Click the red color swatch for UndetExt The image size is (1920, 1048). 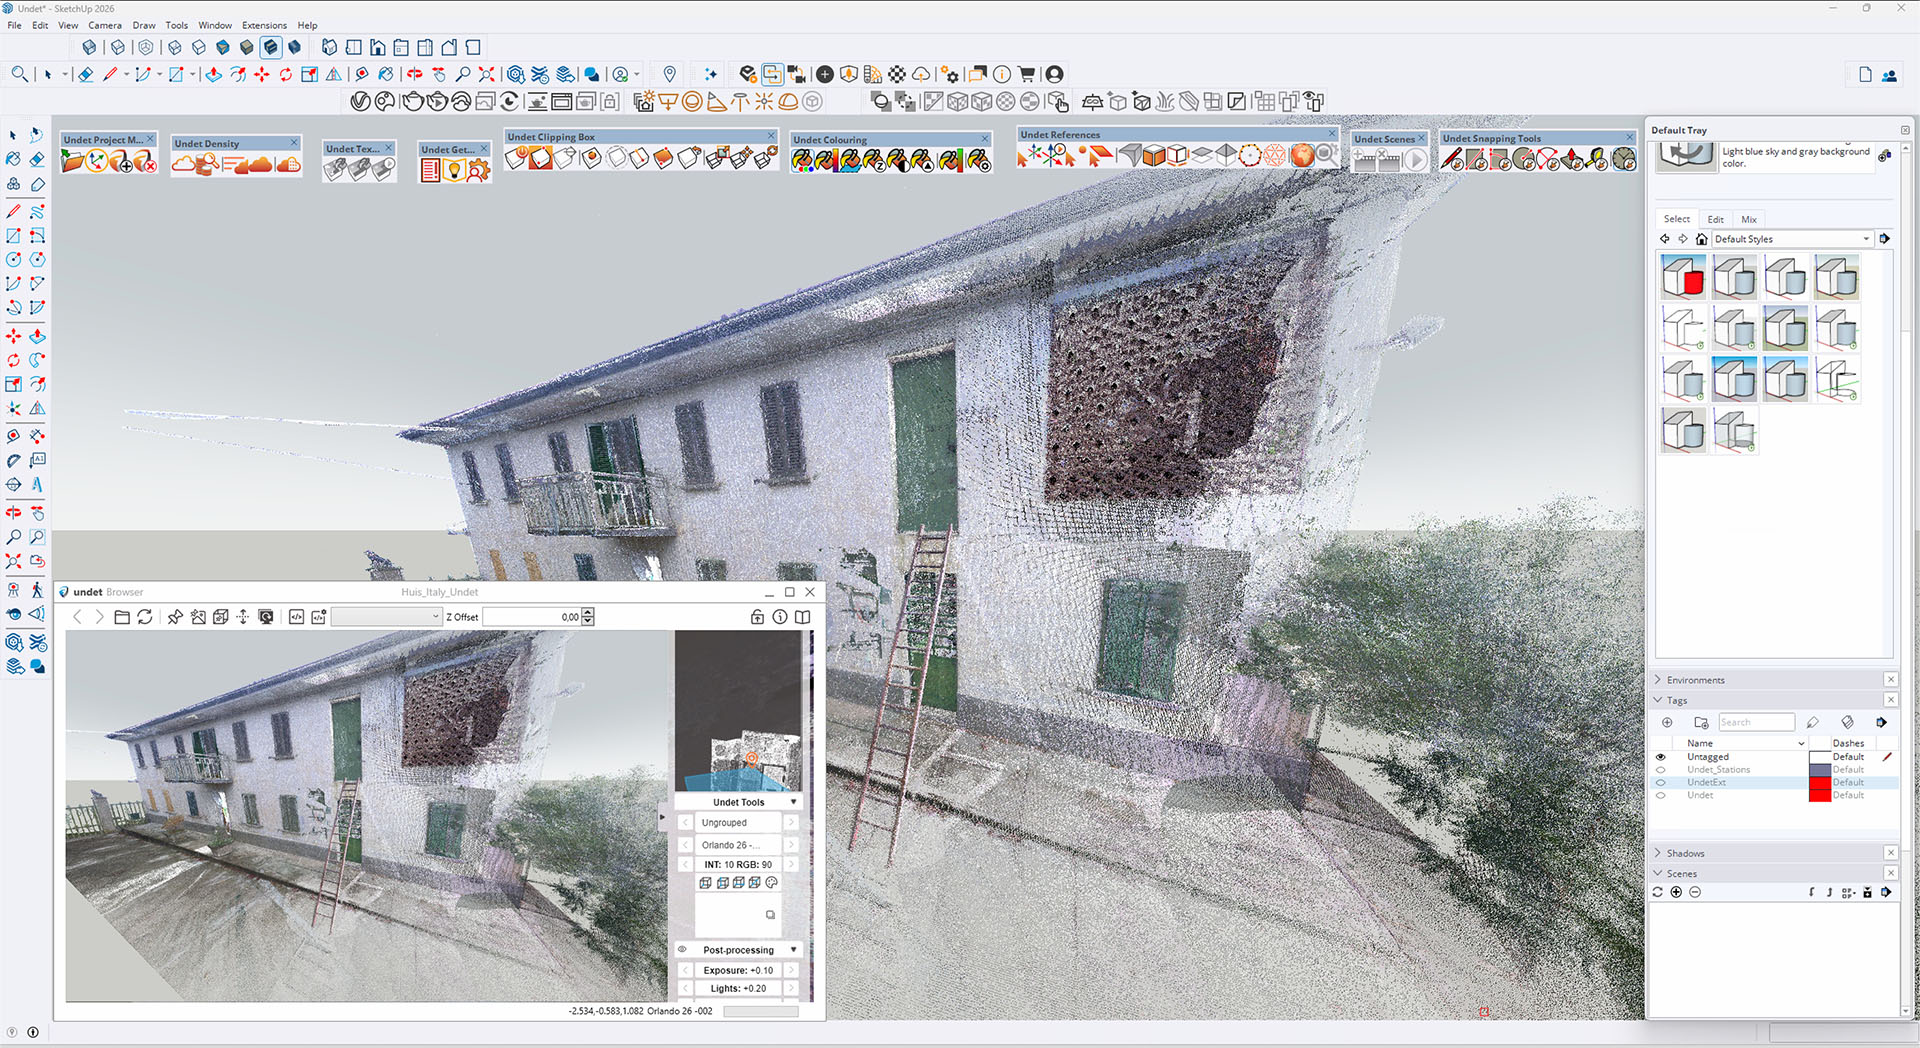[1819, 783]
